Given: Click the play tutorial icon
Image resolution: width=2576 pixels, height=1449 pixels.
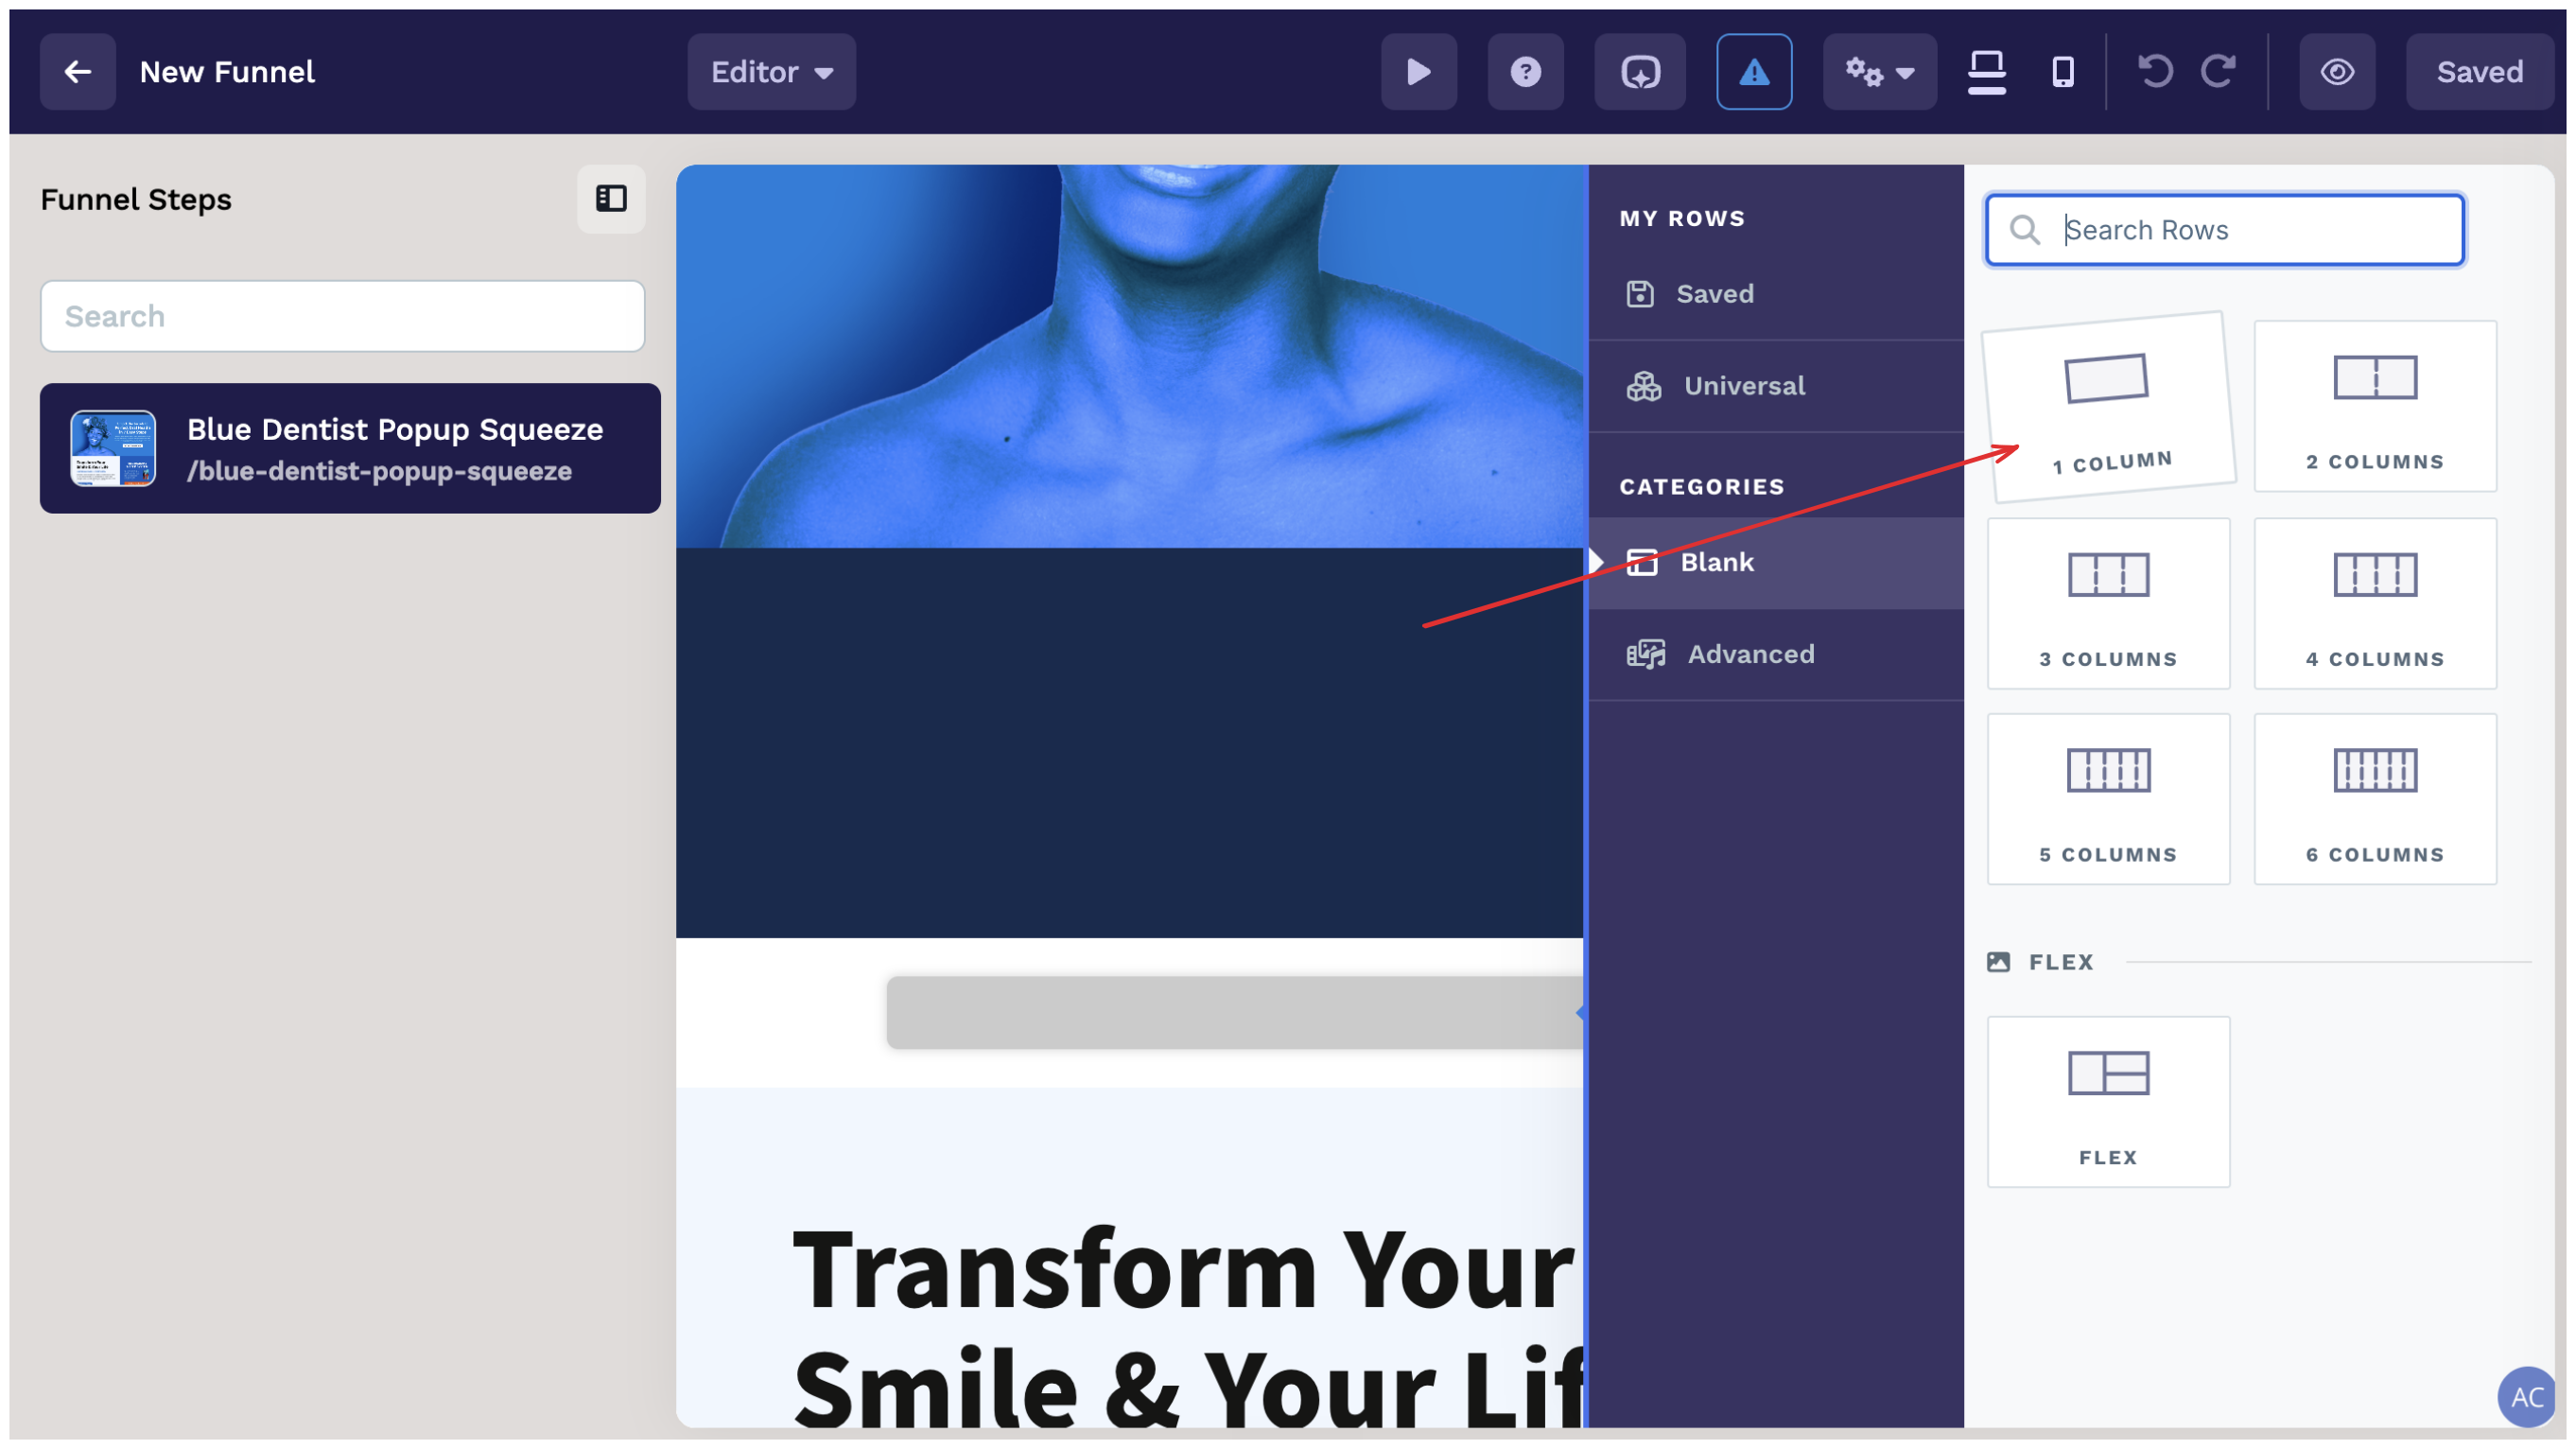Looking at the screenshot, I should (1418, 71).
